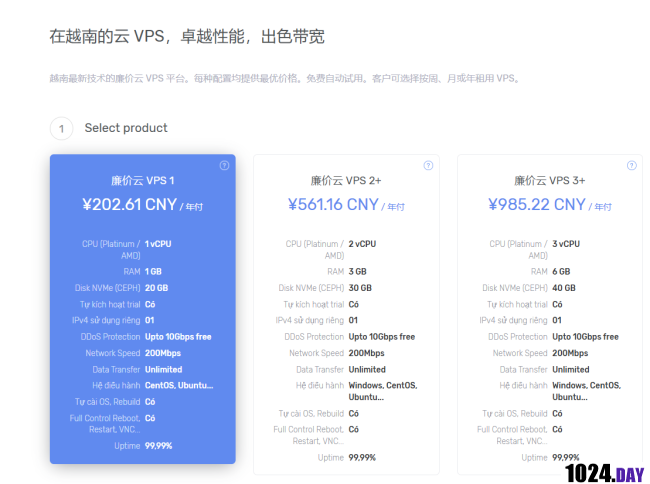The width and height of the screenshot is (650, 484).
Task: Click the question mark icon on VPS 2+ card
Action: 428,166
